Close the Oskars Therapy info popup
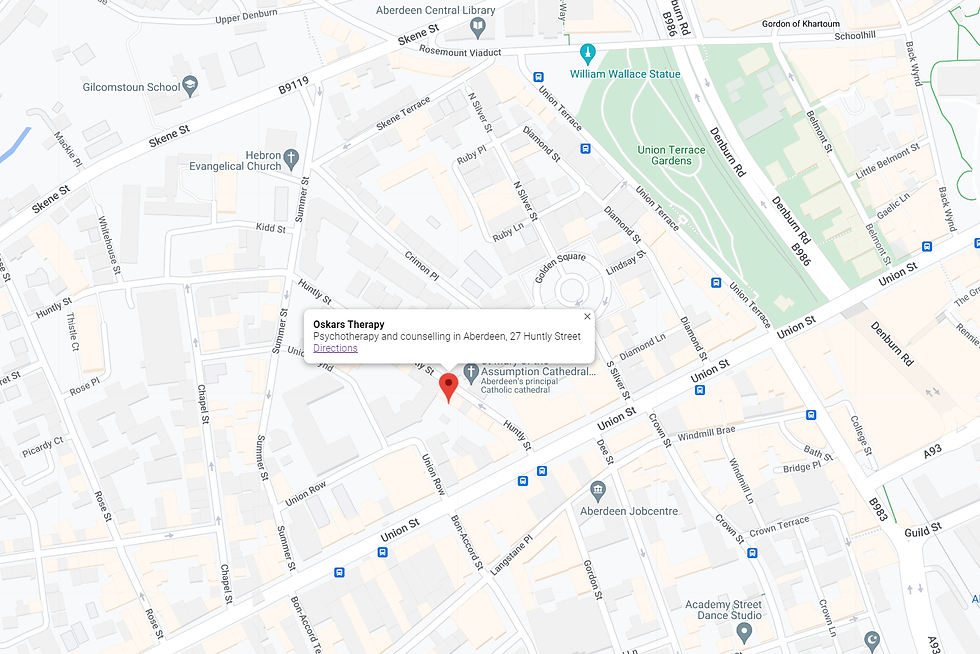This screenshot has width=980, height=654. coord(587,316)
